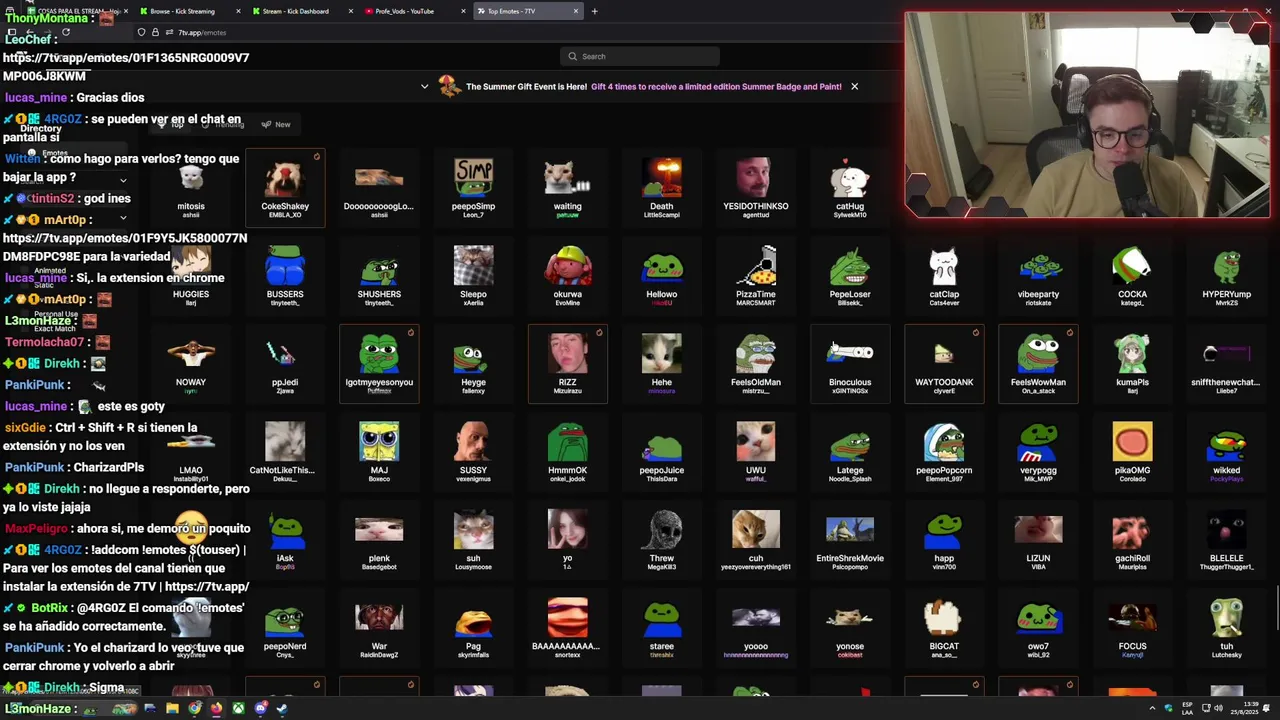Select the YESIDOTHINKSO emote
Viewport: 1280px width, 720px height.
pos(756,188)
